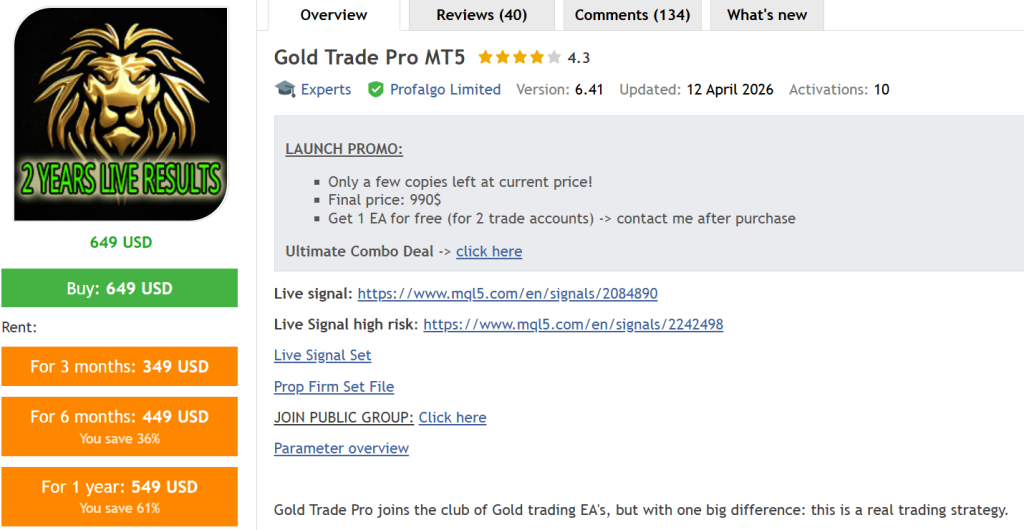
Task: Follow the Ultimate Combo Deal click here link
Action: [489, 251]
